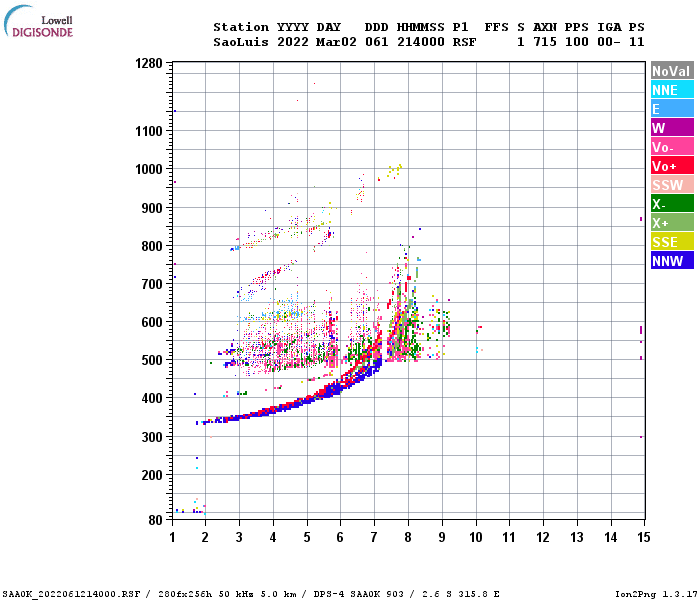
Task: Click the 1 MHz frequency axis label
Action: [172, 537]
